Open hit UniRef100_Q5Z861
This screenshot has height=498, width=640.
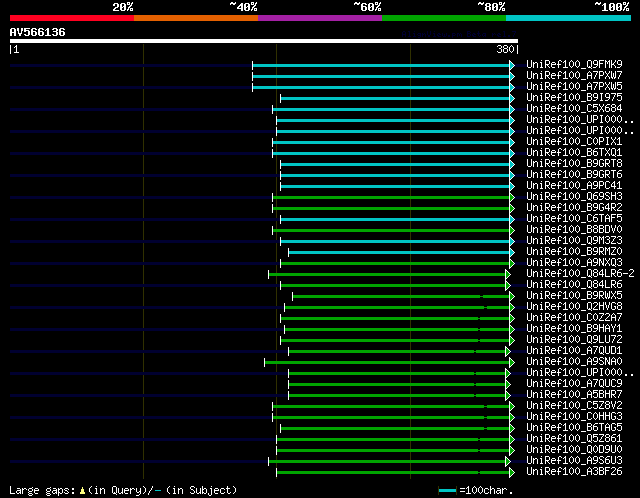(574, 439)
